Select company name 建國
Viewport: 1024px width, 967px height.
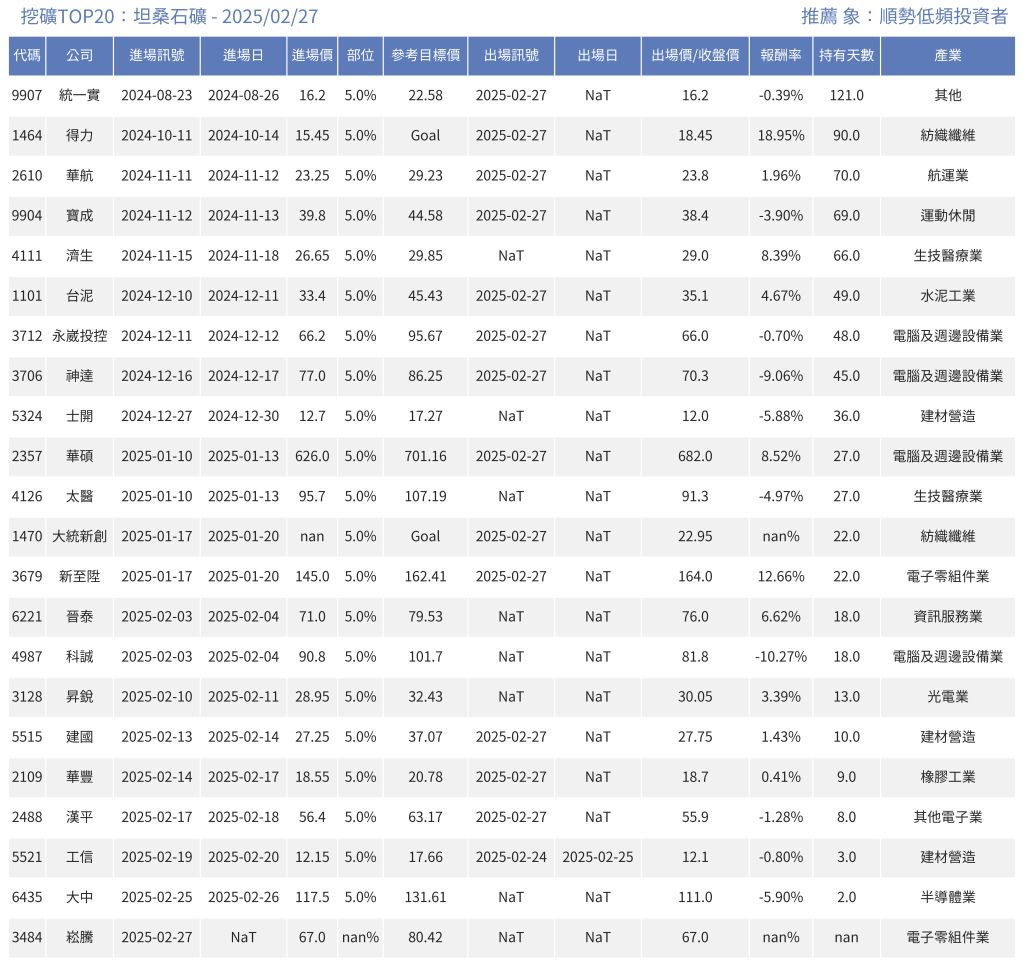coord(80,737)
